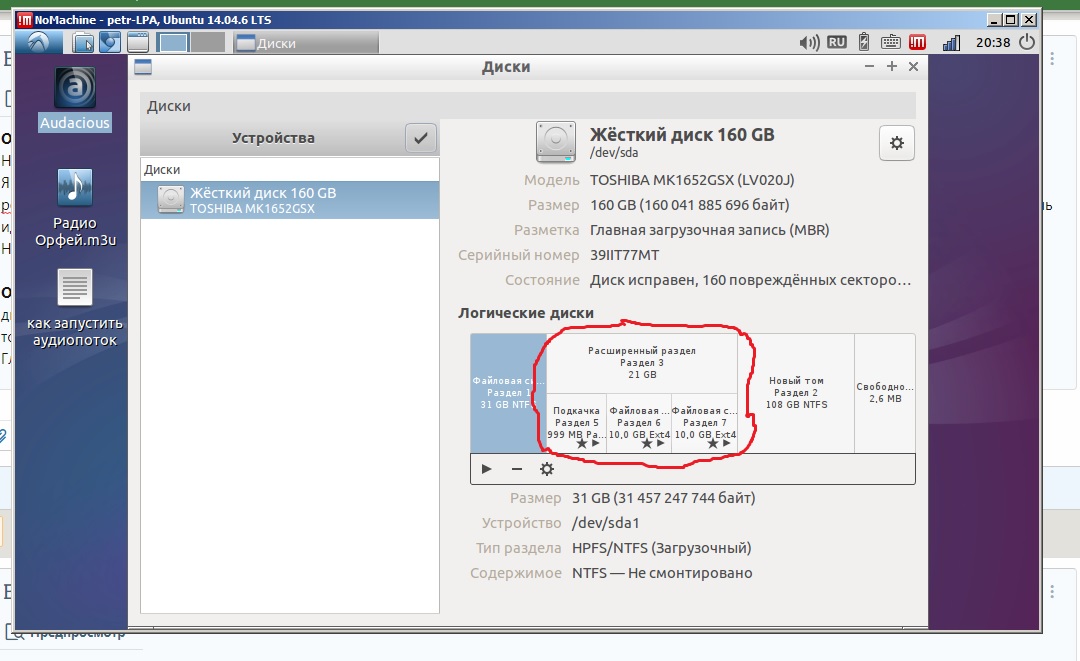The width and height of the screenshot is (1080, 661).
Task: Open partition gear options under volumes
Action: [x=547, y=469]
